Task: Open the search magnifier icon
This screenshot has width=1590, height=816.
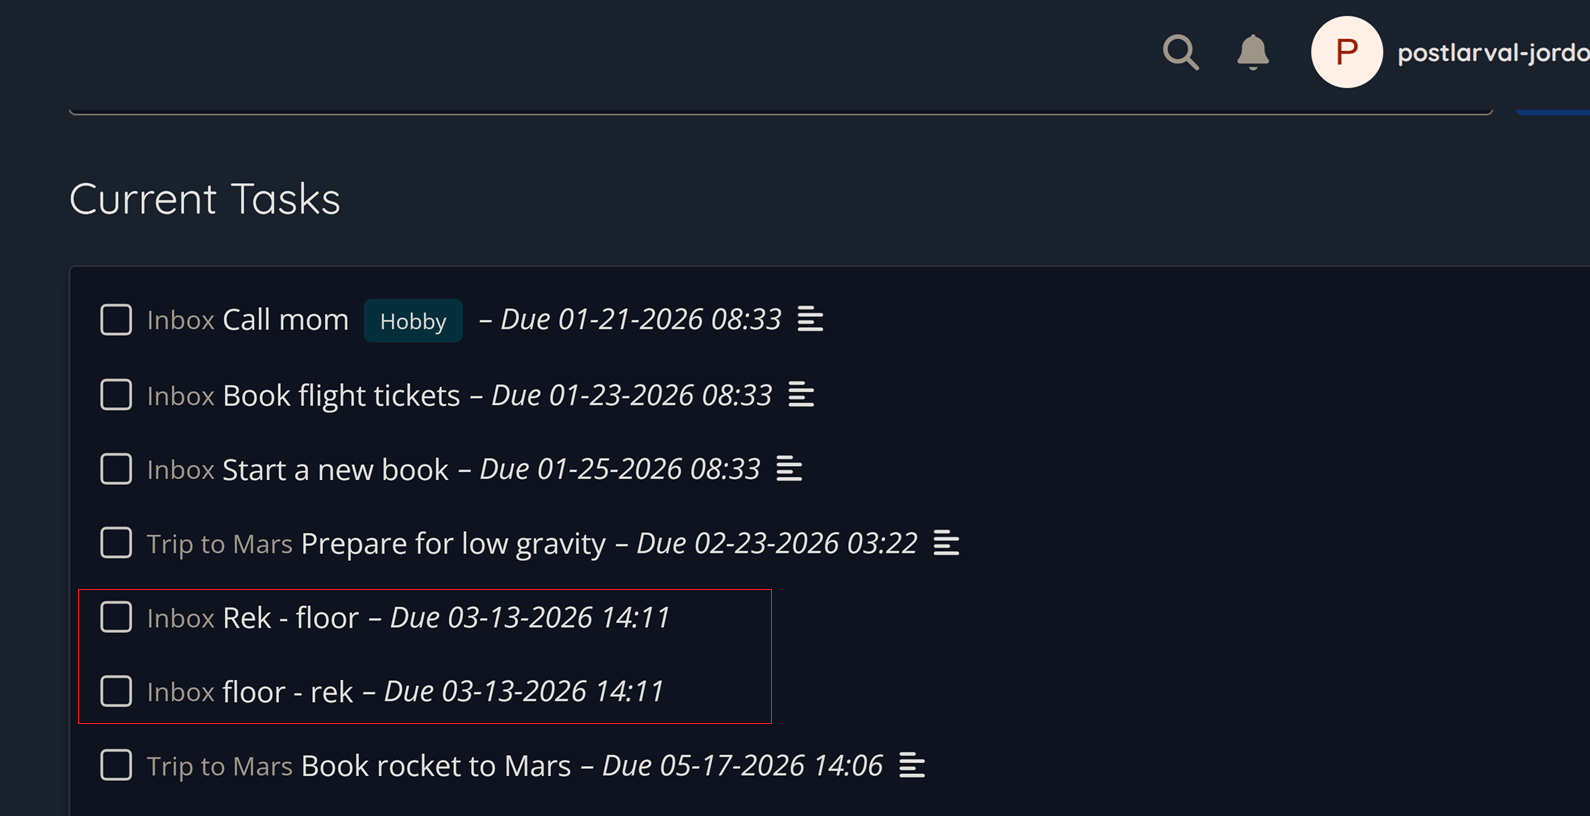Action: pos(1180,52)
